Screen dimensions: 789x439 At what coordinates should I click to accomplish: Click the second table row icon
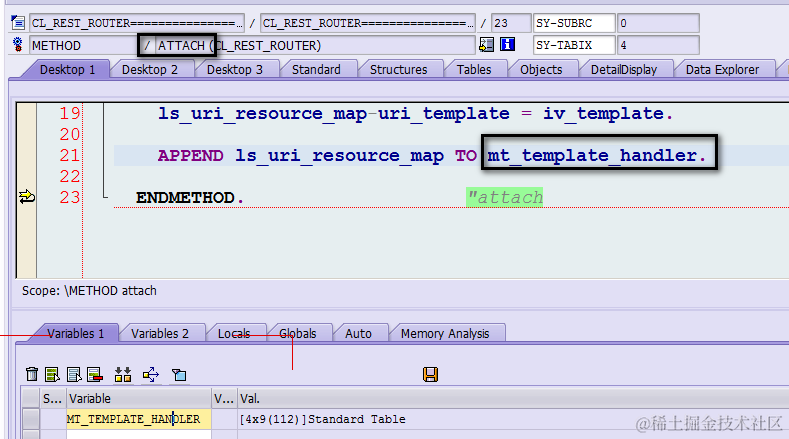point(74,374)
